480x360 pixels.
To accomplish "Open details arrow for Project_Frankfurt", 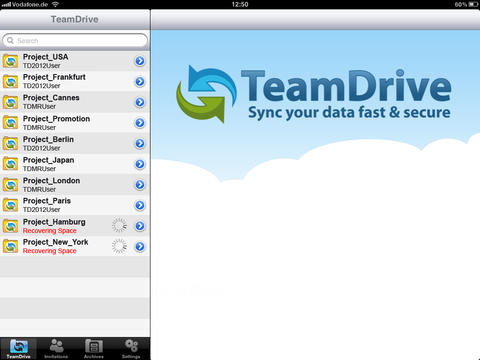I will (x=140, y=82).
